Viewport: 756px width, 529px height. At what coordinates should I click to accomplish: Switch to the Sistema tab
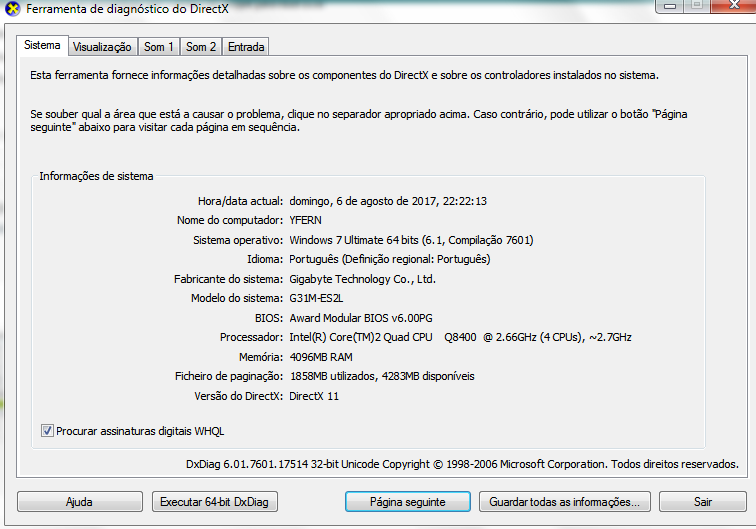point(42,45)
